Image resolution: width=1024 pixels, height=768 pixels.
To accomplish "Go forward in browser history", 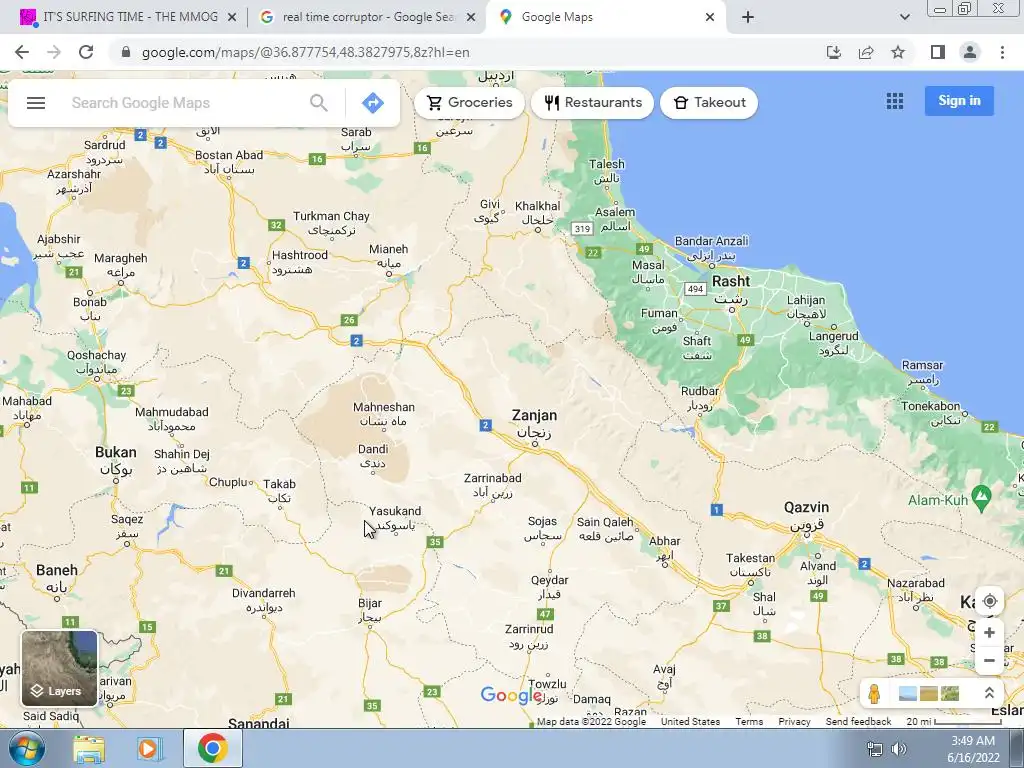I will (54, 52).
